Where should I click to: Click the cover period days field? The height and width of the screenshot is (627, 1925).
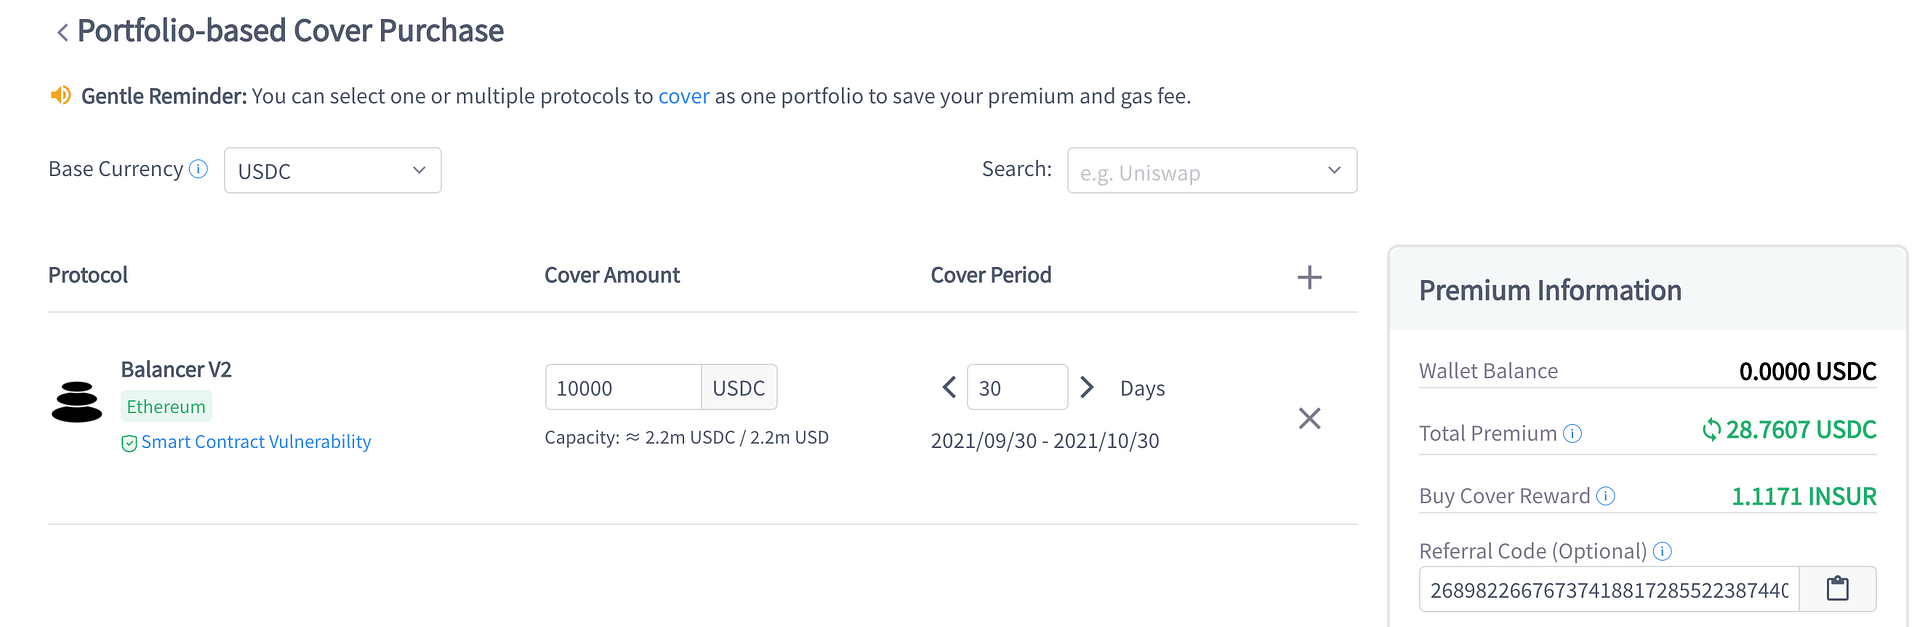[1016, 388]
